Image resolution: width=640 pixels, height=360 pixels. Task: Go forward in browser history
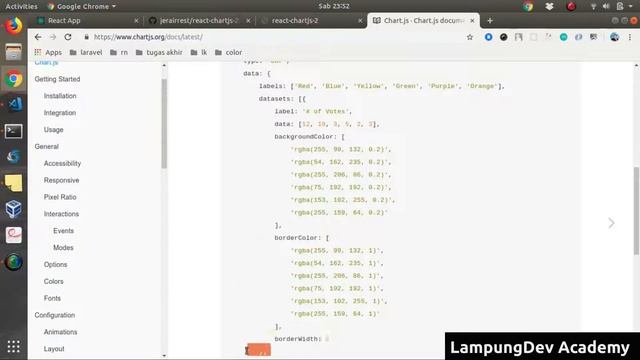pyautogui.click(x=53, y=37)
